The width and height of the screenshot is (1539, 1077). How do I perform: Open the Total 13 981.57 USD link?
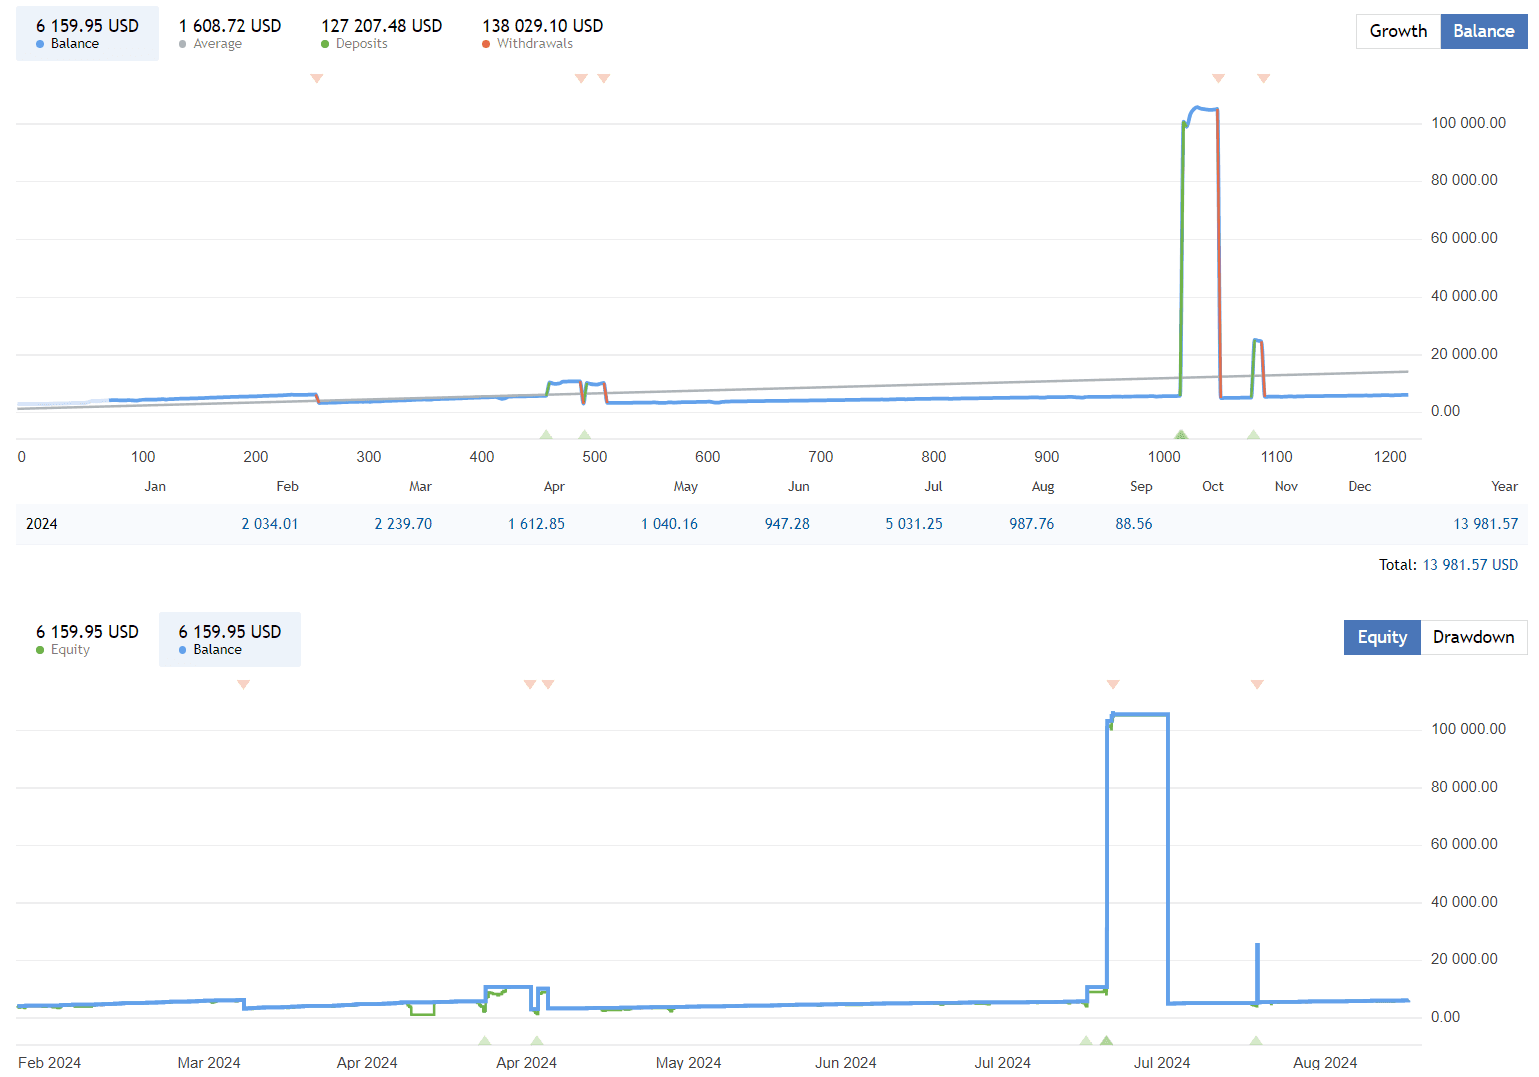(1470, 564)
